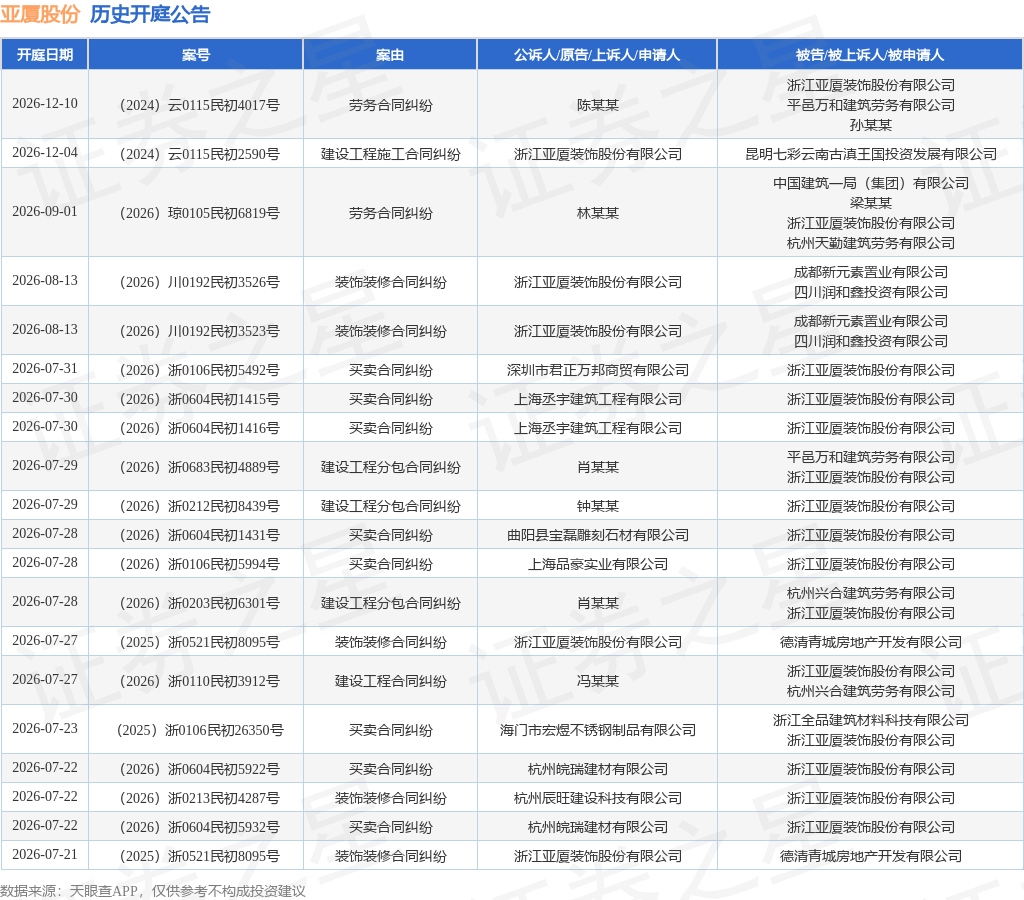The width and height of the screenshot is (1024, 900).
Task: Select plaintiff 深圳市君正万邦商贸有限公司
Action: (x=598, y=370)
